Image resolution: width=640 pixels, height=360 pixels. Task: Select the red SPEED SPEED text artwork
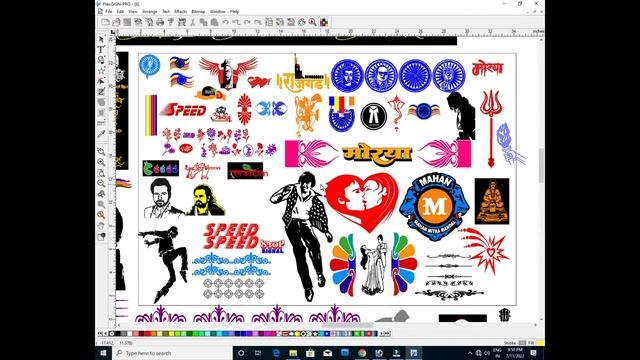(231, 236)
